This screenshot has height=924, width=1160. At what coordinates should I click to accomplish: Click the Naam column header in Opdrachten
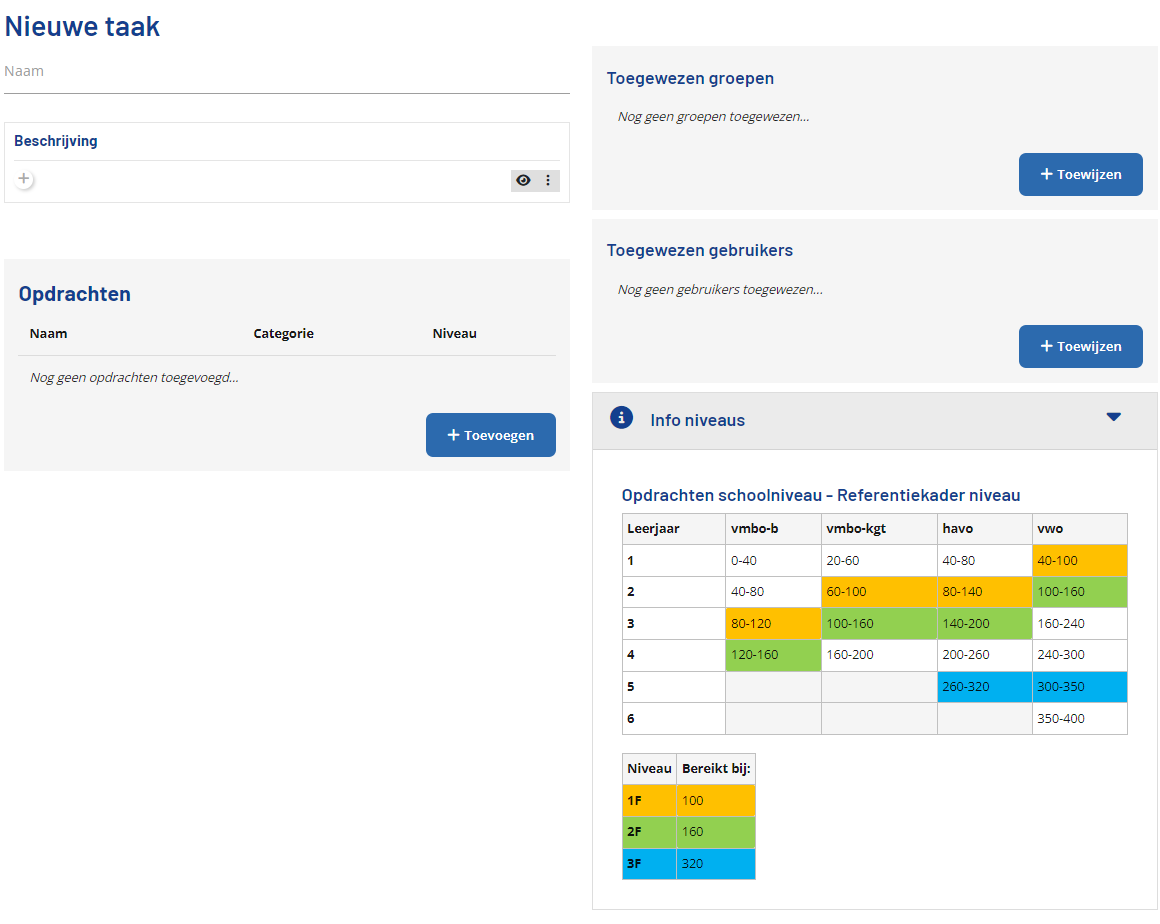tap(49, 334)
